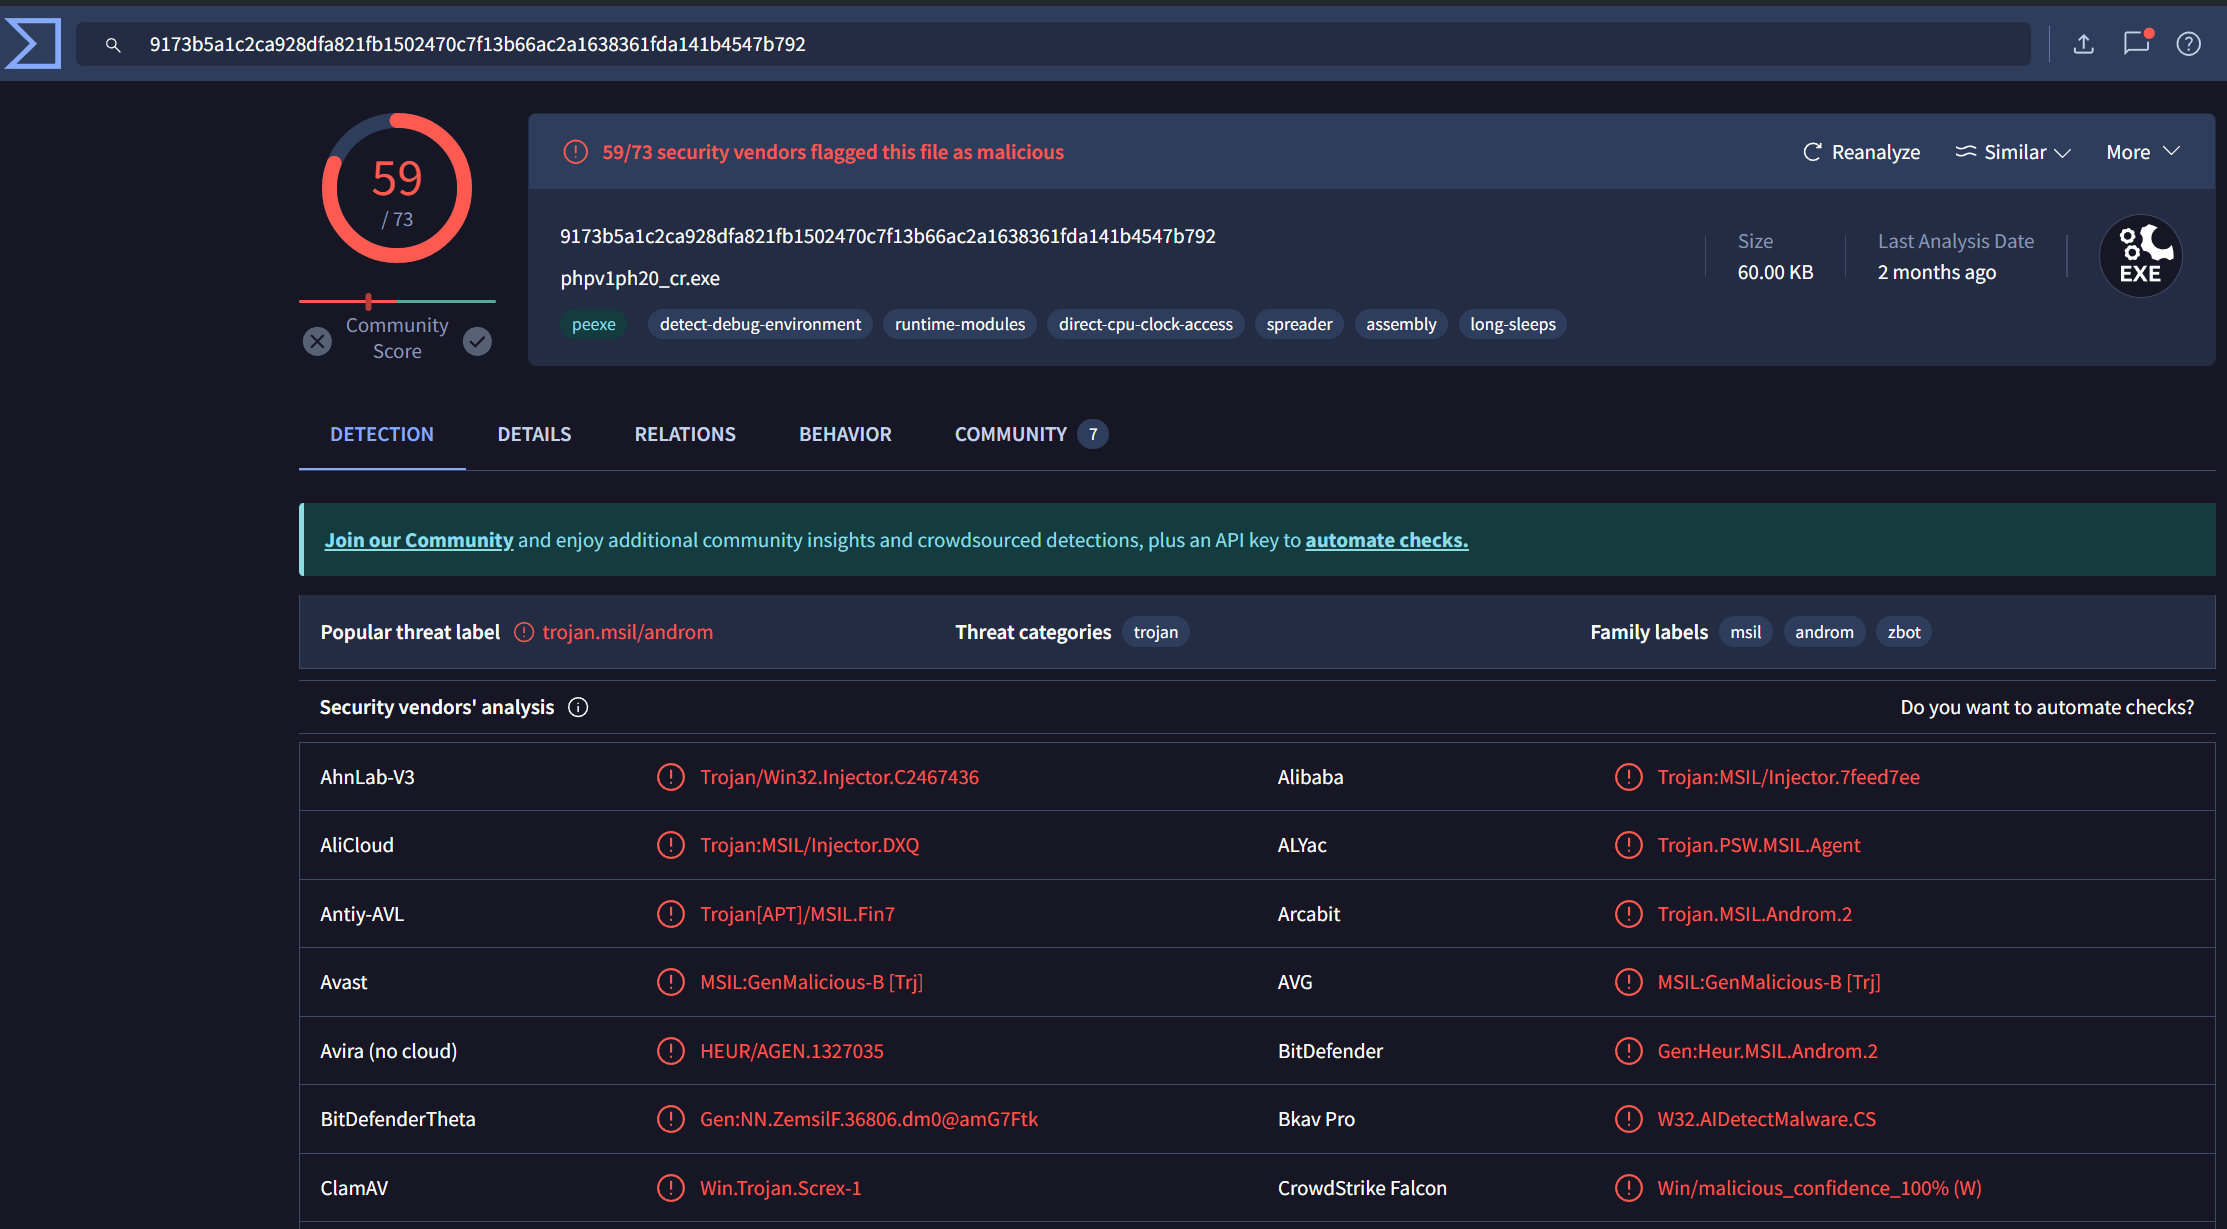Switch to the RELATIONS tab

tap(685, 434)
